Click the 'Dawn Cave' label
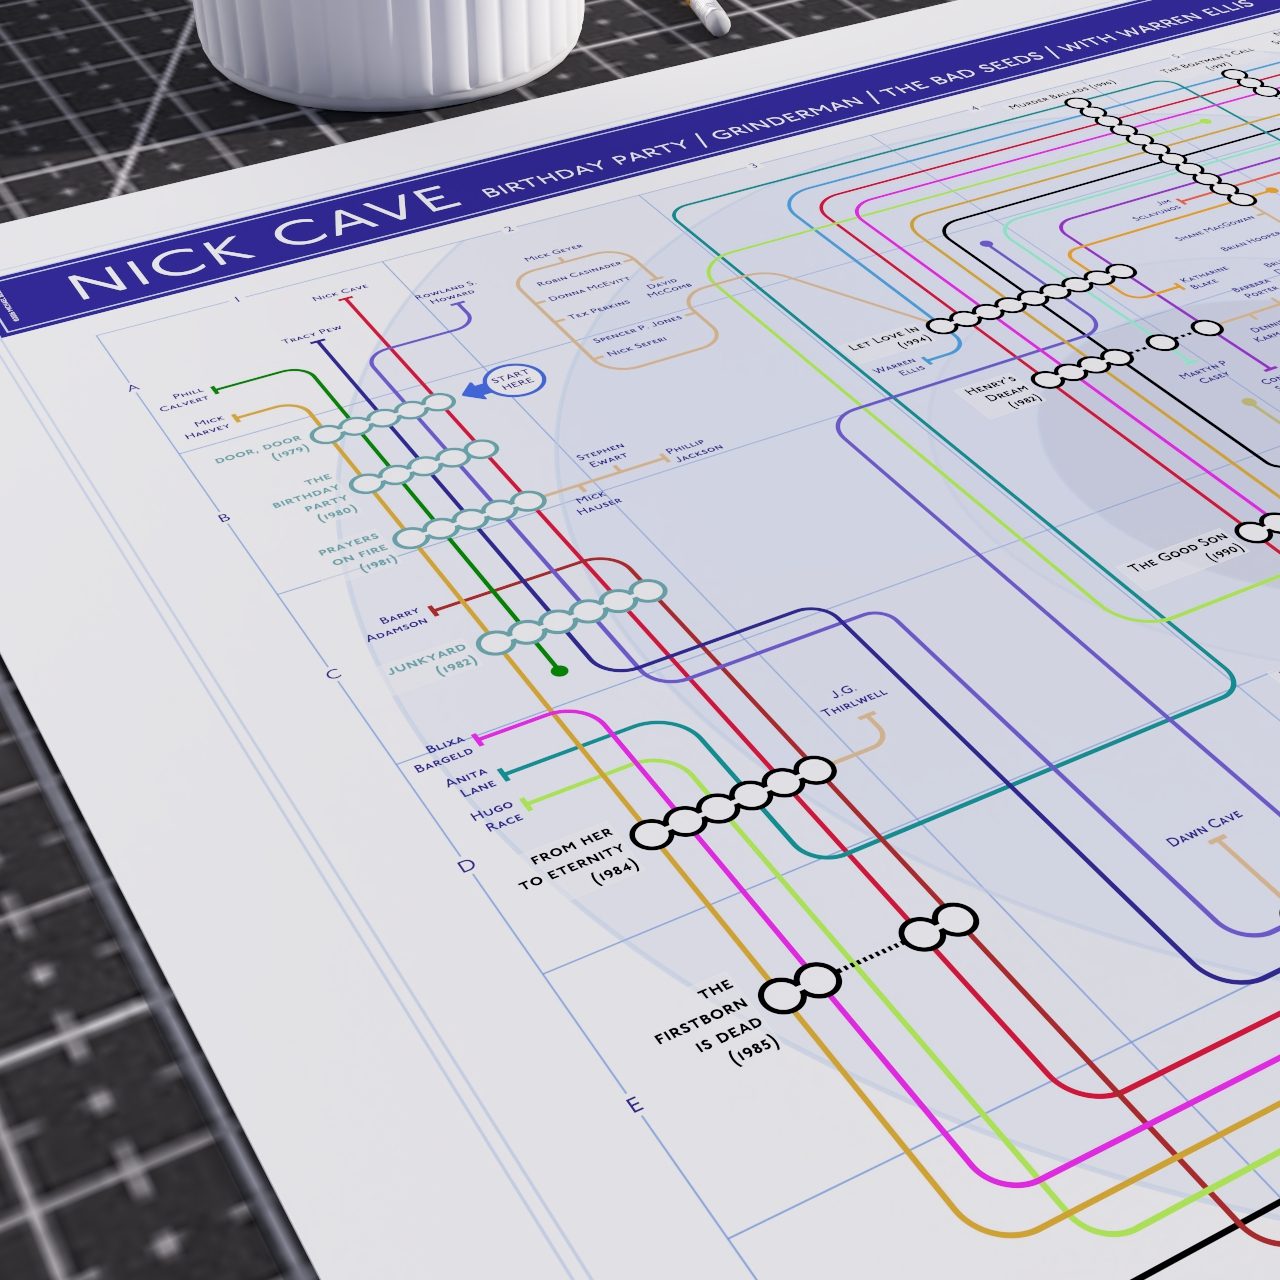The width and height of the screenshot is (1280, 1280). (x=1204, y=828)
